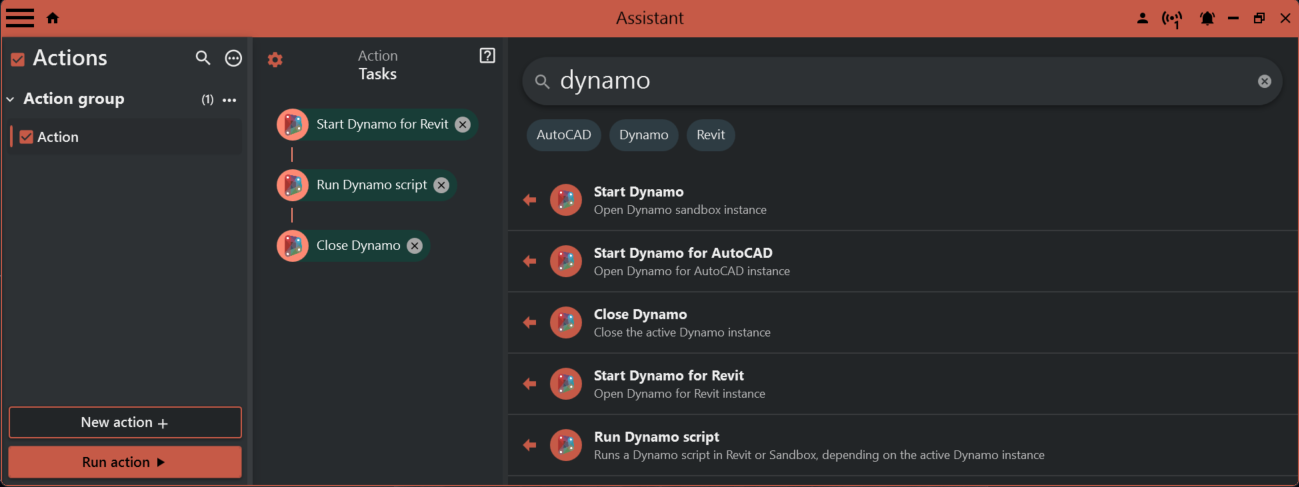Collapse the Action group chevron

click(x=10, y=99)
